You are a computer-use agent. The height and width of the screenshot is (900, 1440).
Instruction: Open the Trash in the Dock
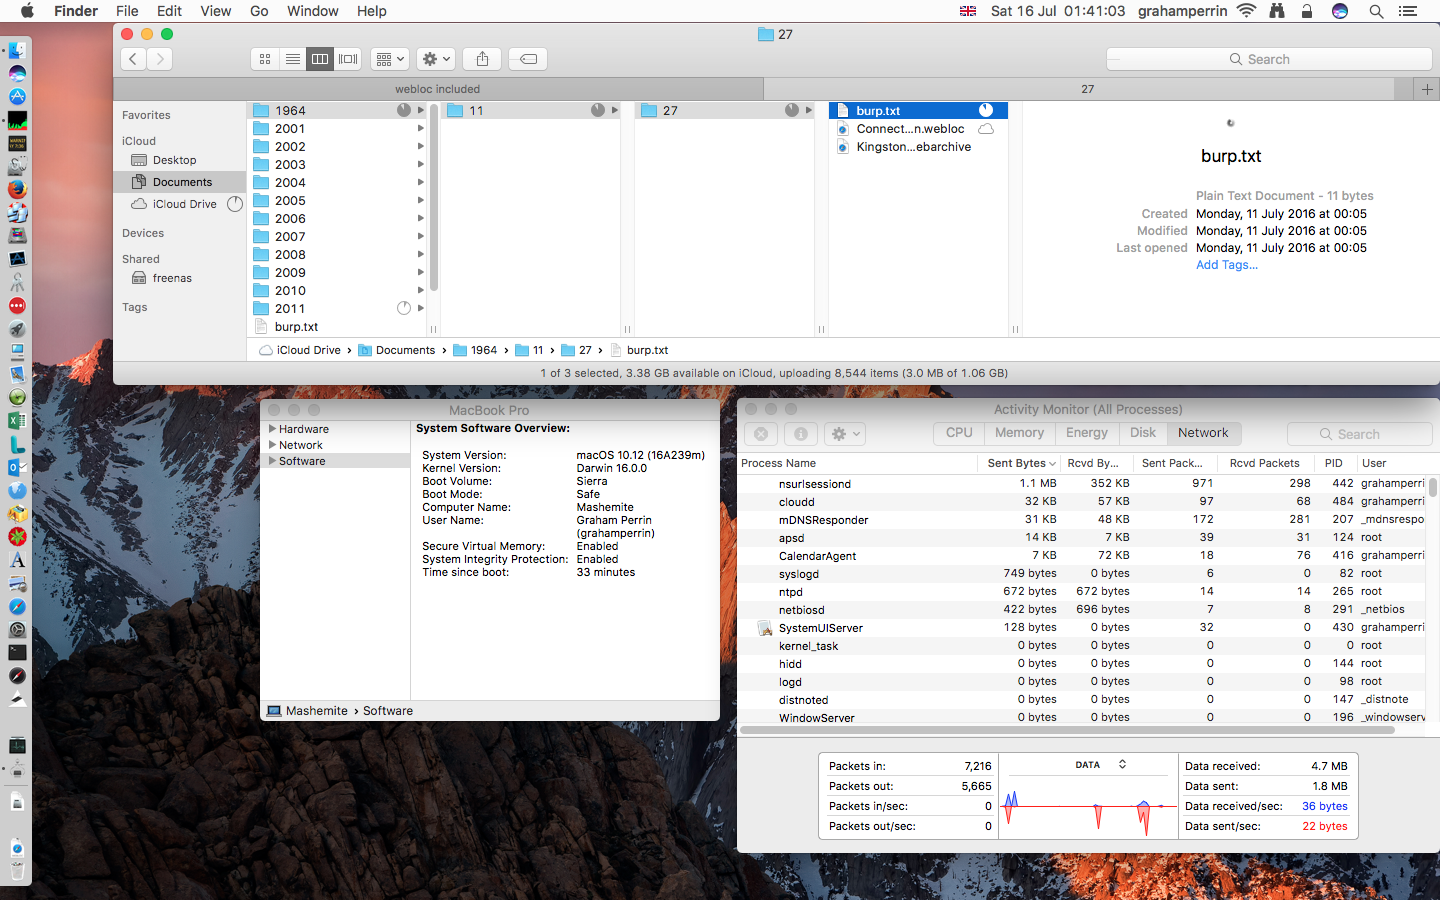click(17, 871)
